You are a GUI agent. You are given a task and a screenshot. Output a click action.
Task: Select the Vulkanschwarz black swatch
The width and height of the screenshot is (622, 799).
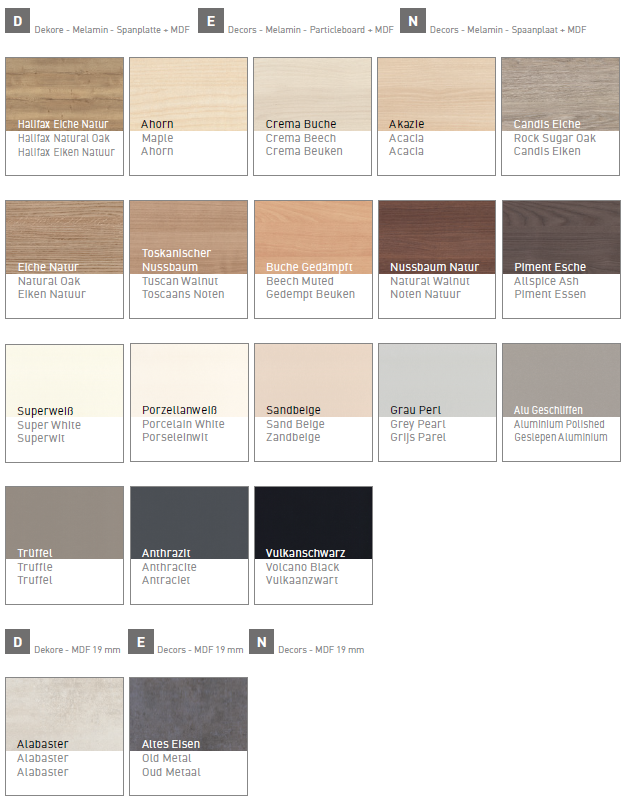tap(313, 523)
